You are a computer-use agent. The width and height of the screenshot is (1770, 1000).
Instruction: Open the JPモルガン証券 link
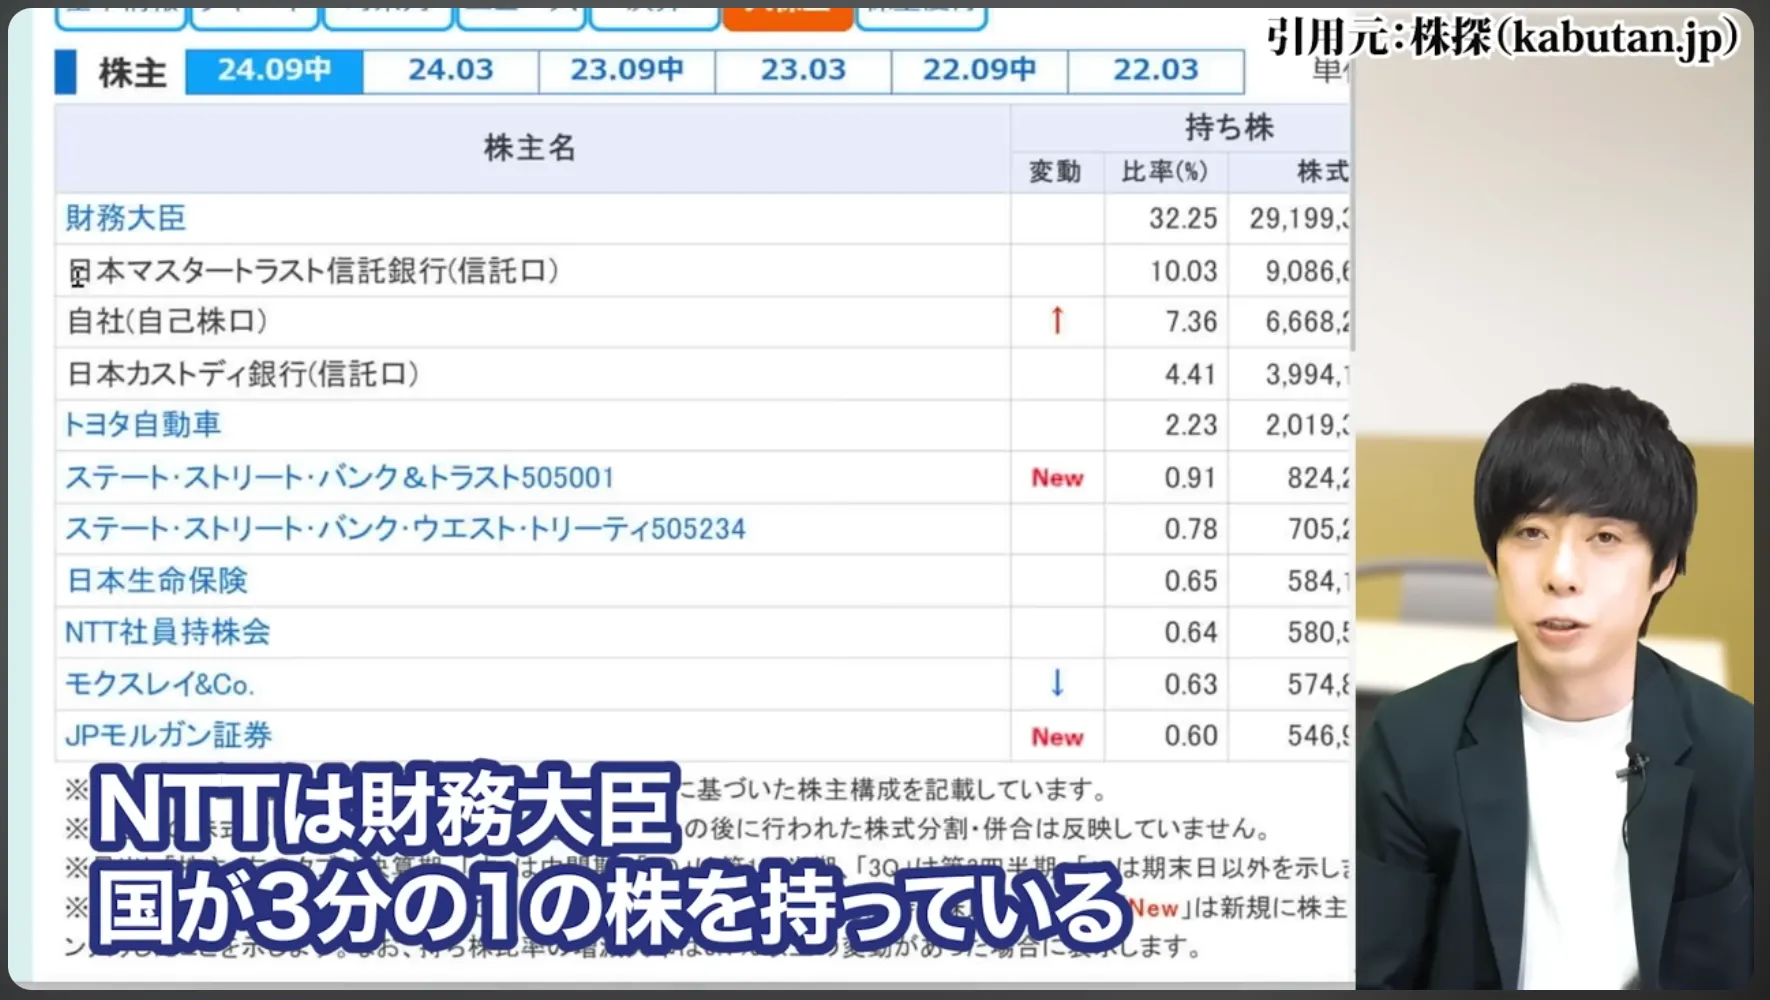168,736
